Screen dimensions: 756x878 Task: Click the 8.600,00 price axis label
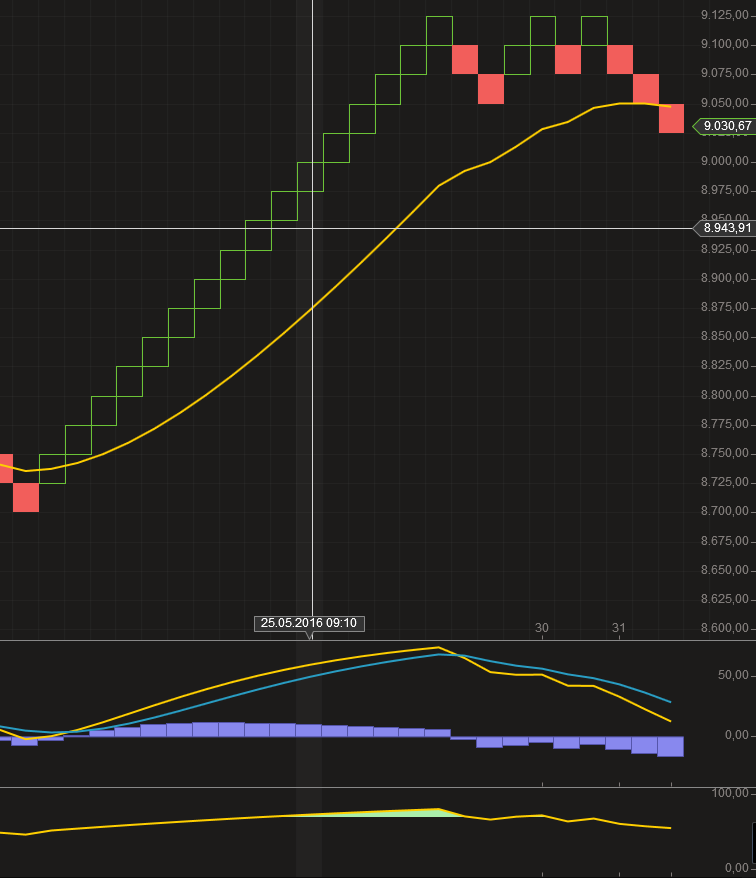[x=726, y=628]
